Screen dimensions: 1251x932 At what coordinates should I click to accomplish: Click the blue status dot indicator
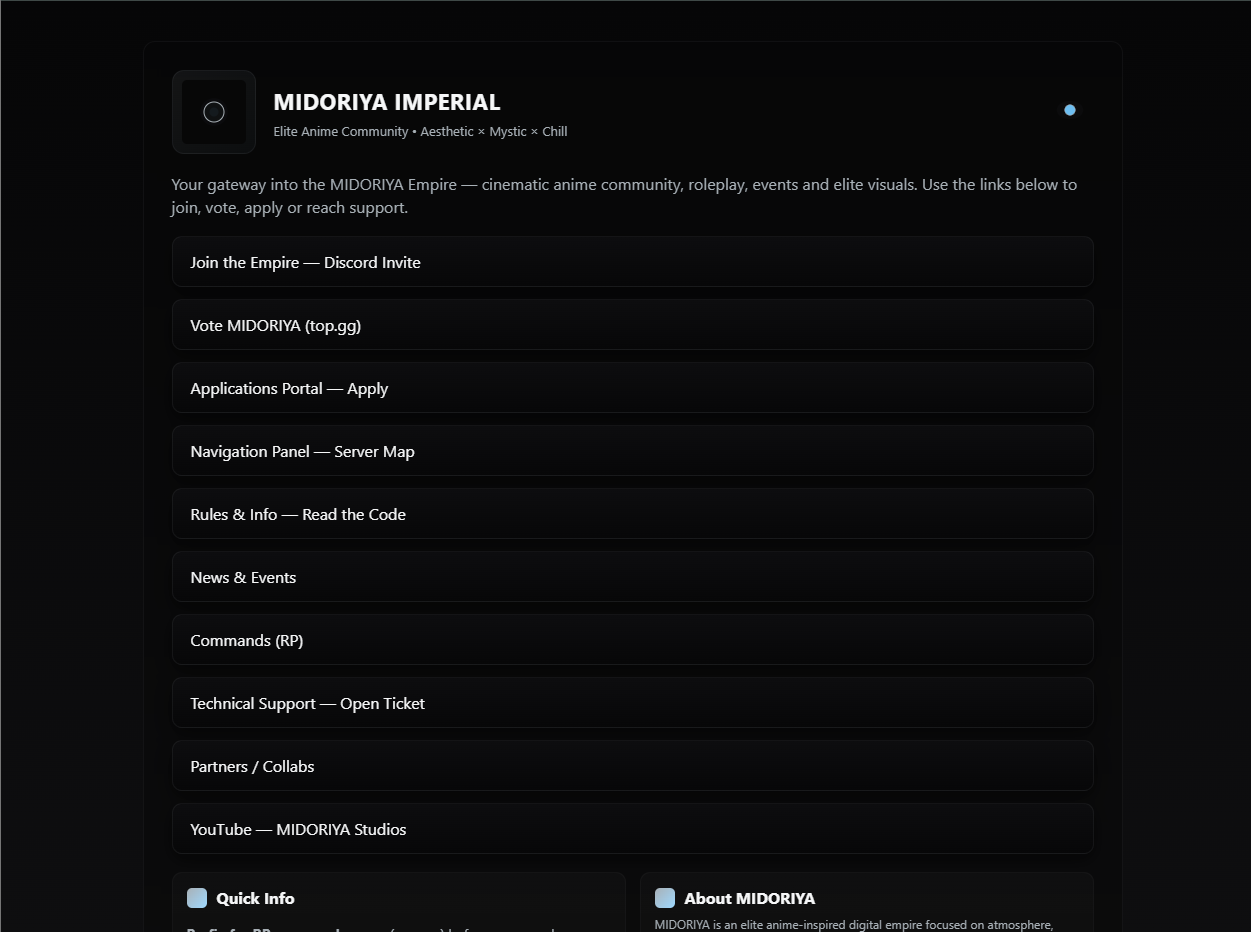[x=1070, y=110]
